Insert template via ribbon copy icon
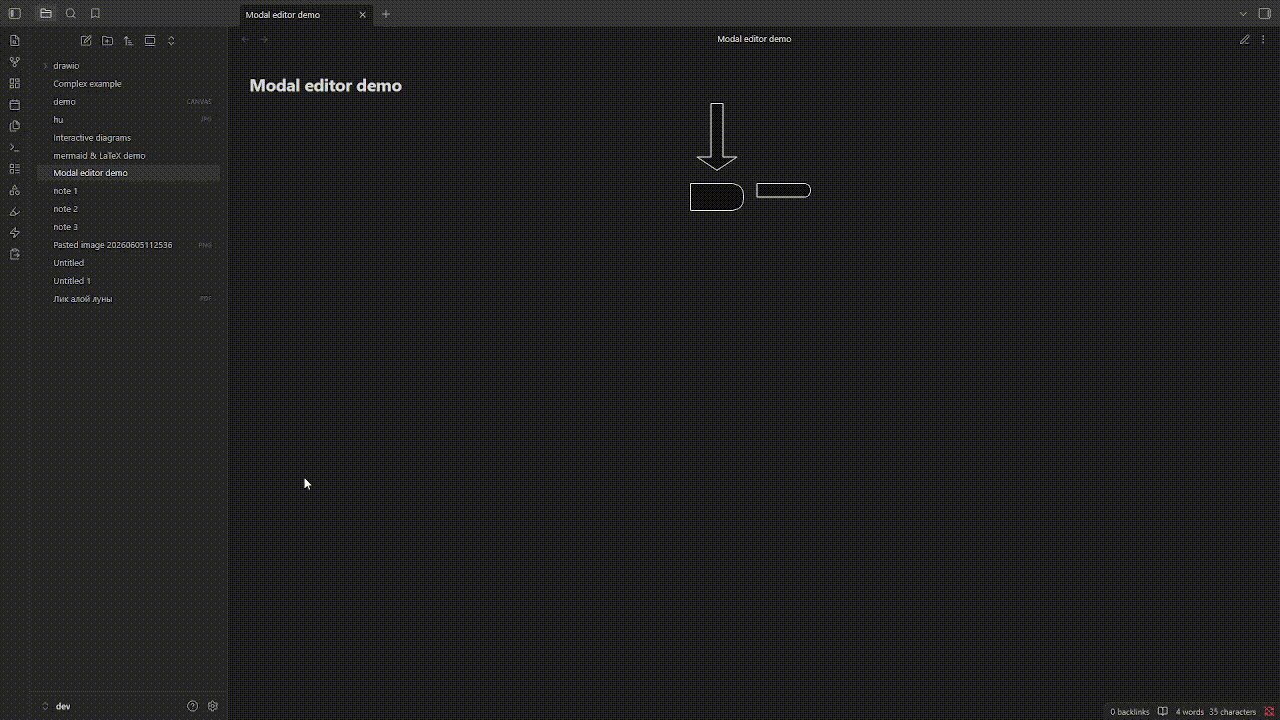Screen dimensions: 1280x720 (14, 126)
